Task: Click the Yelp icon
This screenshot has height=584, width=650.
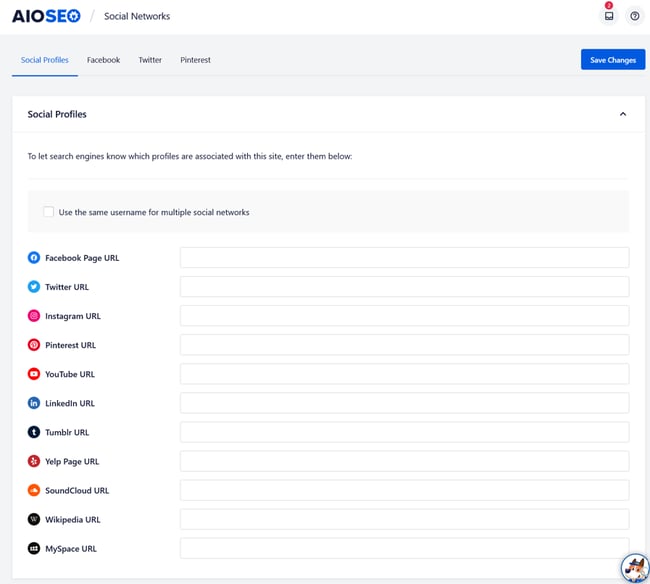Action: tap(34, 461)
